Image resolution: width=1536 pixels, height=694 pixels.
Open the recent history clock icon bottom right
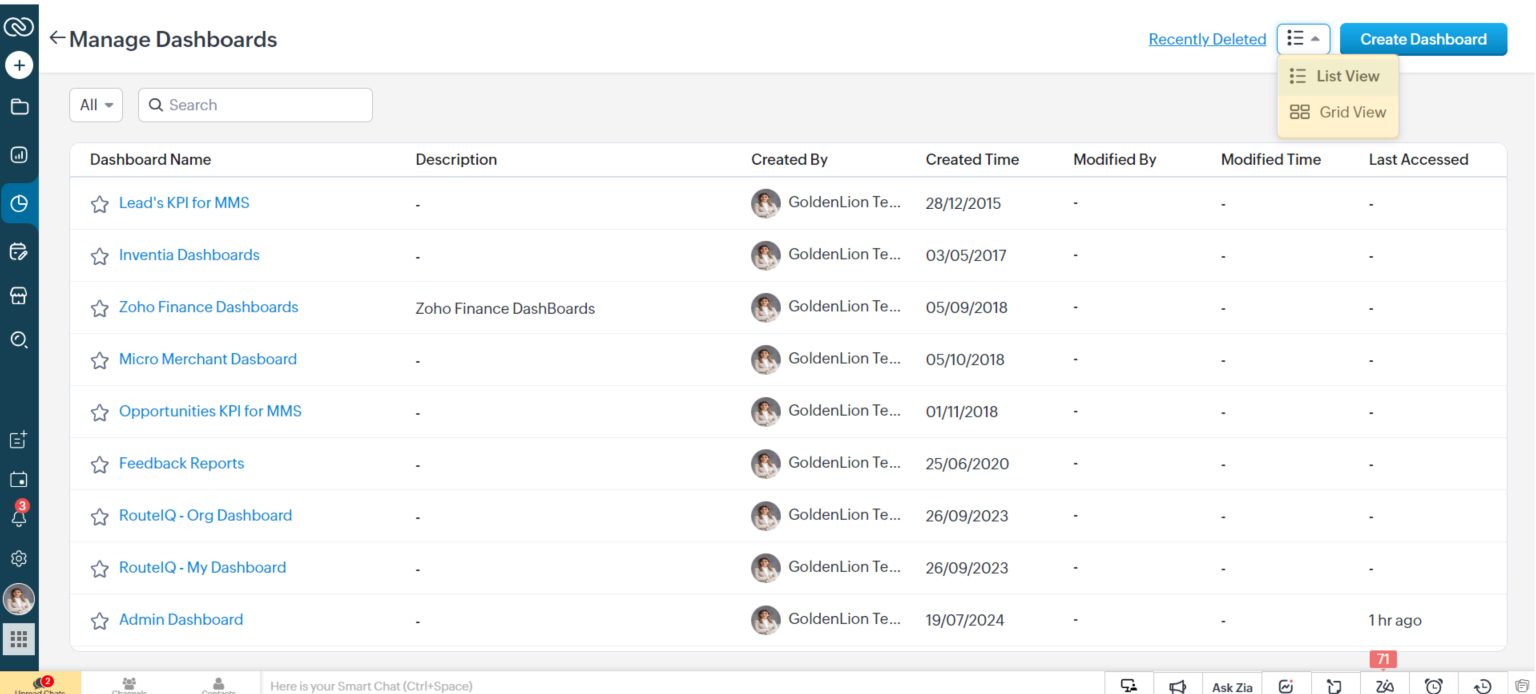tap(1483, 687)
